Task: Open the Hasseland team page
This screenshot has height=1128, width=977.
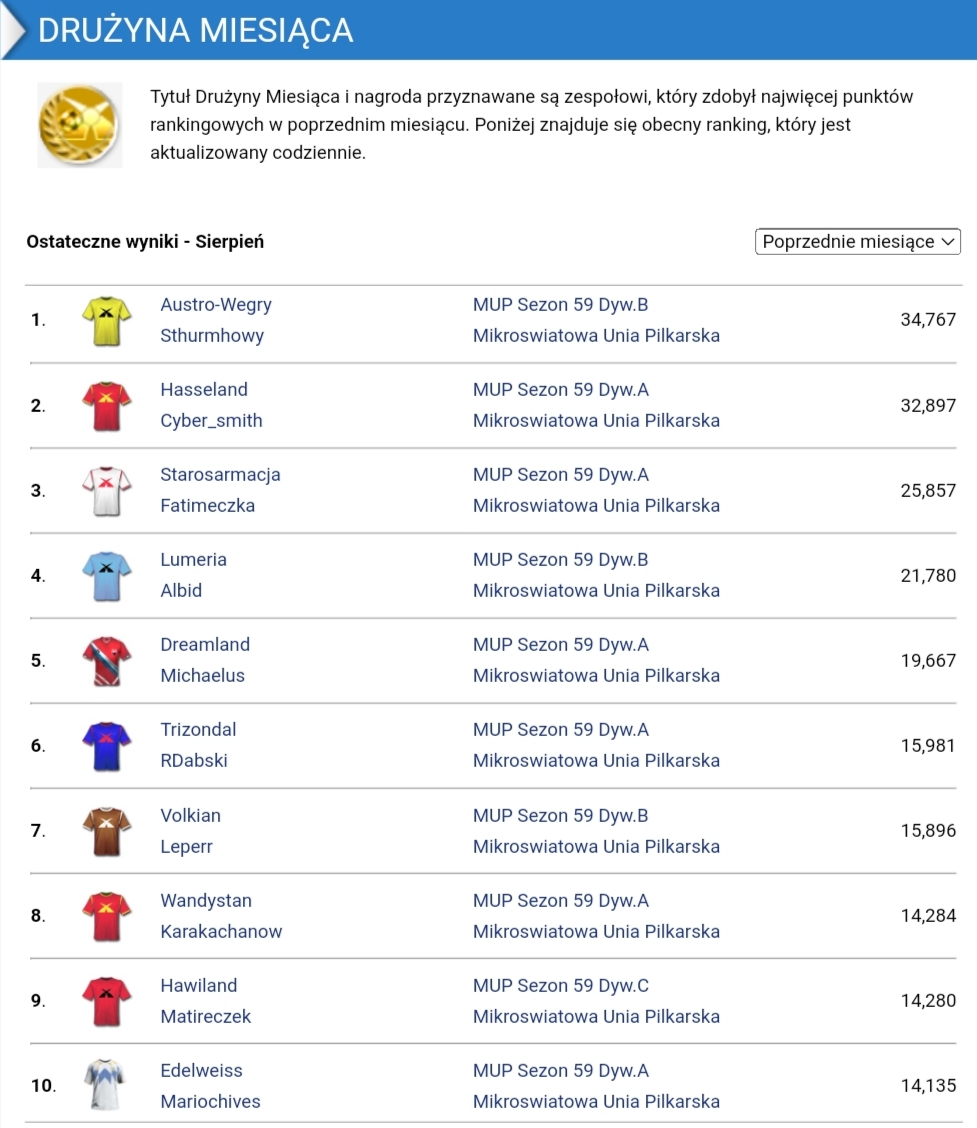Action: 204,390
